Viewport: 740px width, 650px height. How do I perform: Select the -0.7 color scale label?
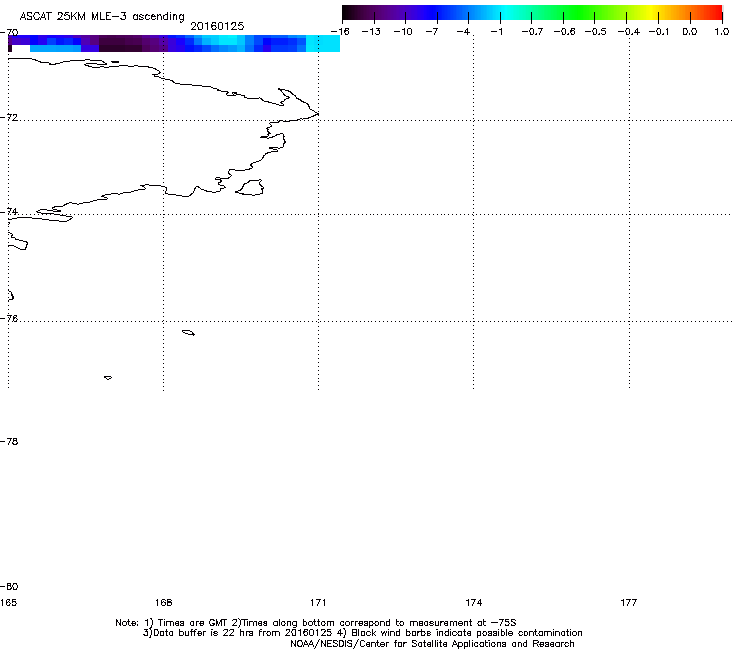point(532,32)
